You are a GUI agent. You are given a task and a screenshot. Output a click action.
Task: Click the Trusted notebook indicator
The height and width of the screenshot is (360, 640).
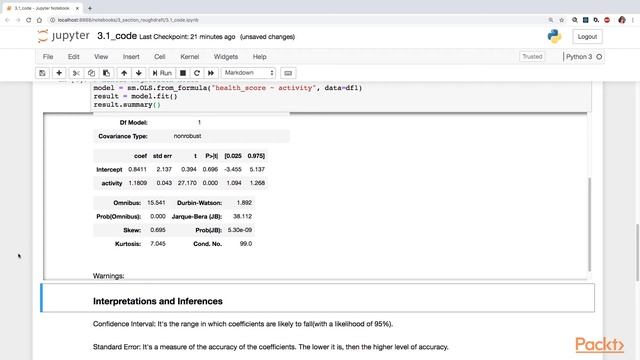pos(532,57)
